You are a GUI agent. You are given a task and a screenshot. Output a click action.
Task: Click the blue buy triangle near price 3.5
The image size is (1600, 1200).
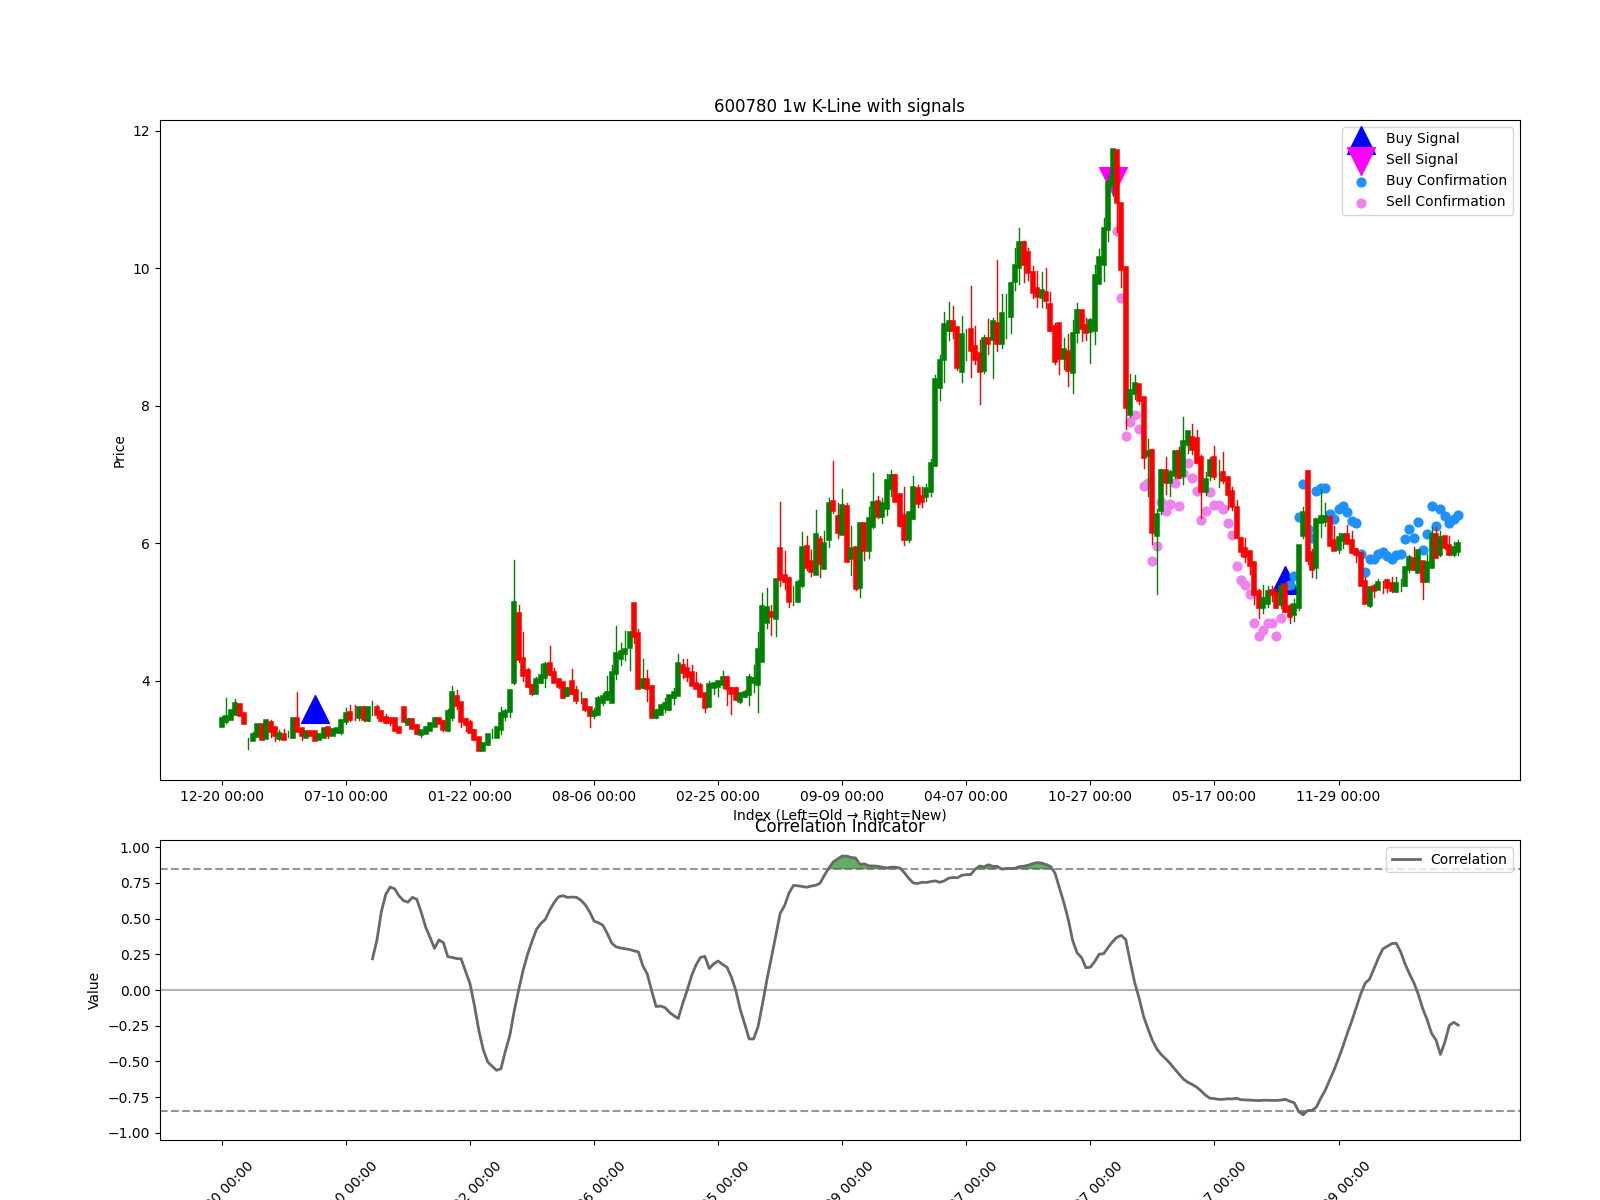[x=315, y=710]
